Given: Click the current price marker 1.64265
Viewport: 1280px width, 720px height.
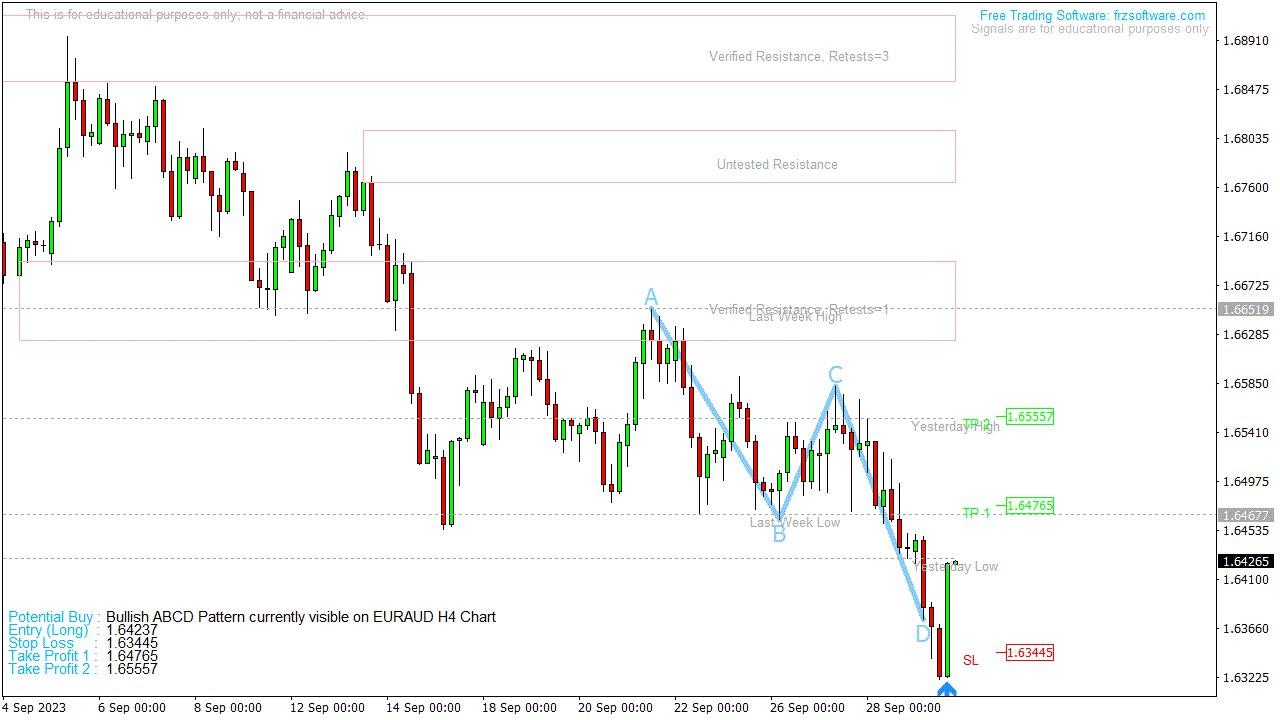Looking at the screenshot, I should coord(1245,561).
